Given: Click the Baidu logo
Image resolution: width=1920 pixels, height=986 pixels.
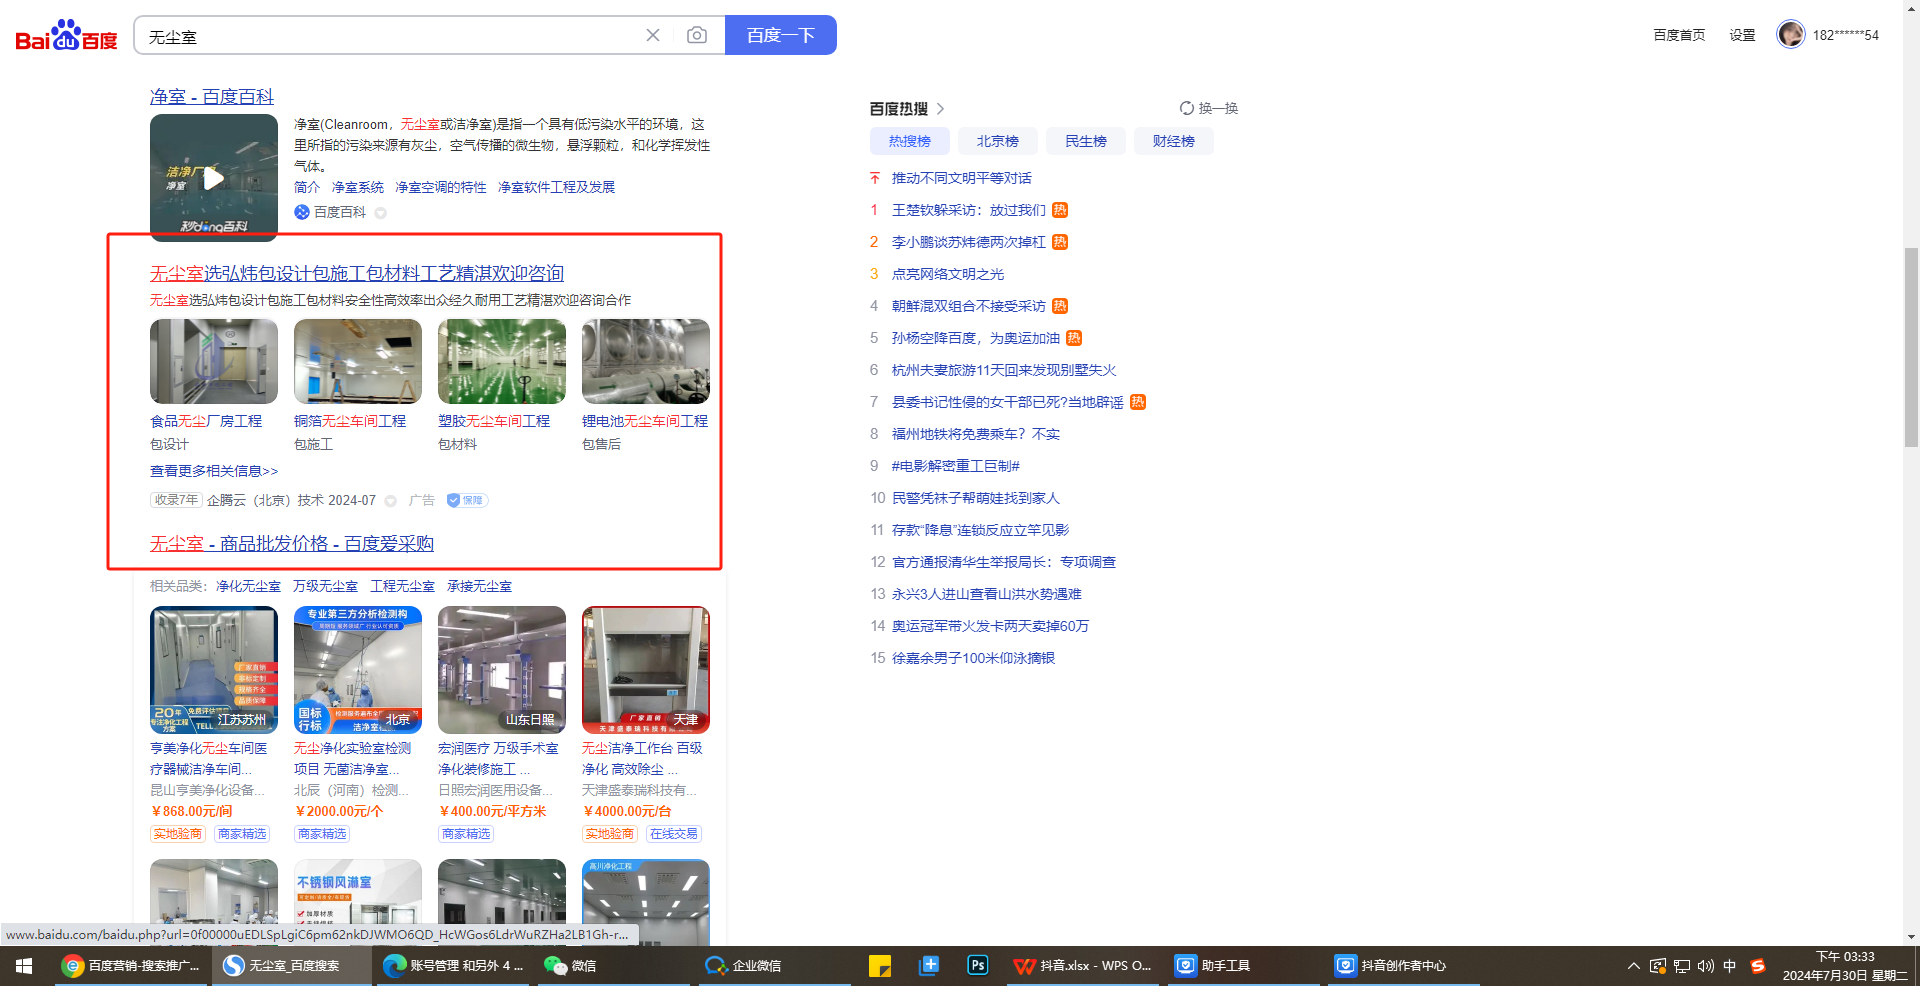Looking at the screenshot, I should (x=66, y=36).
